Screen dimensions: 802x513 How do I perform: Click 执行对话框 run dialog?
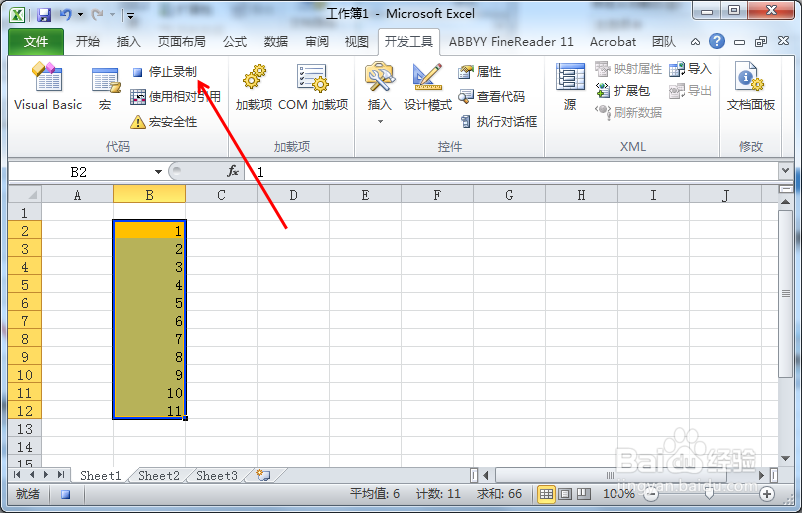[x=498, y=121]
